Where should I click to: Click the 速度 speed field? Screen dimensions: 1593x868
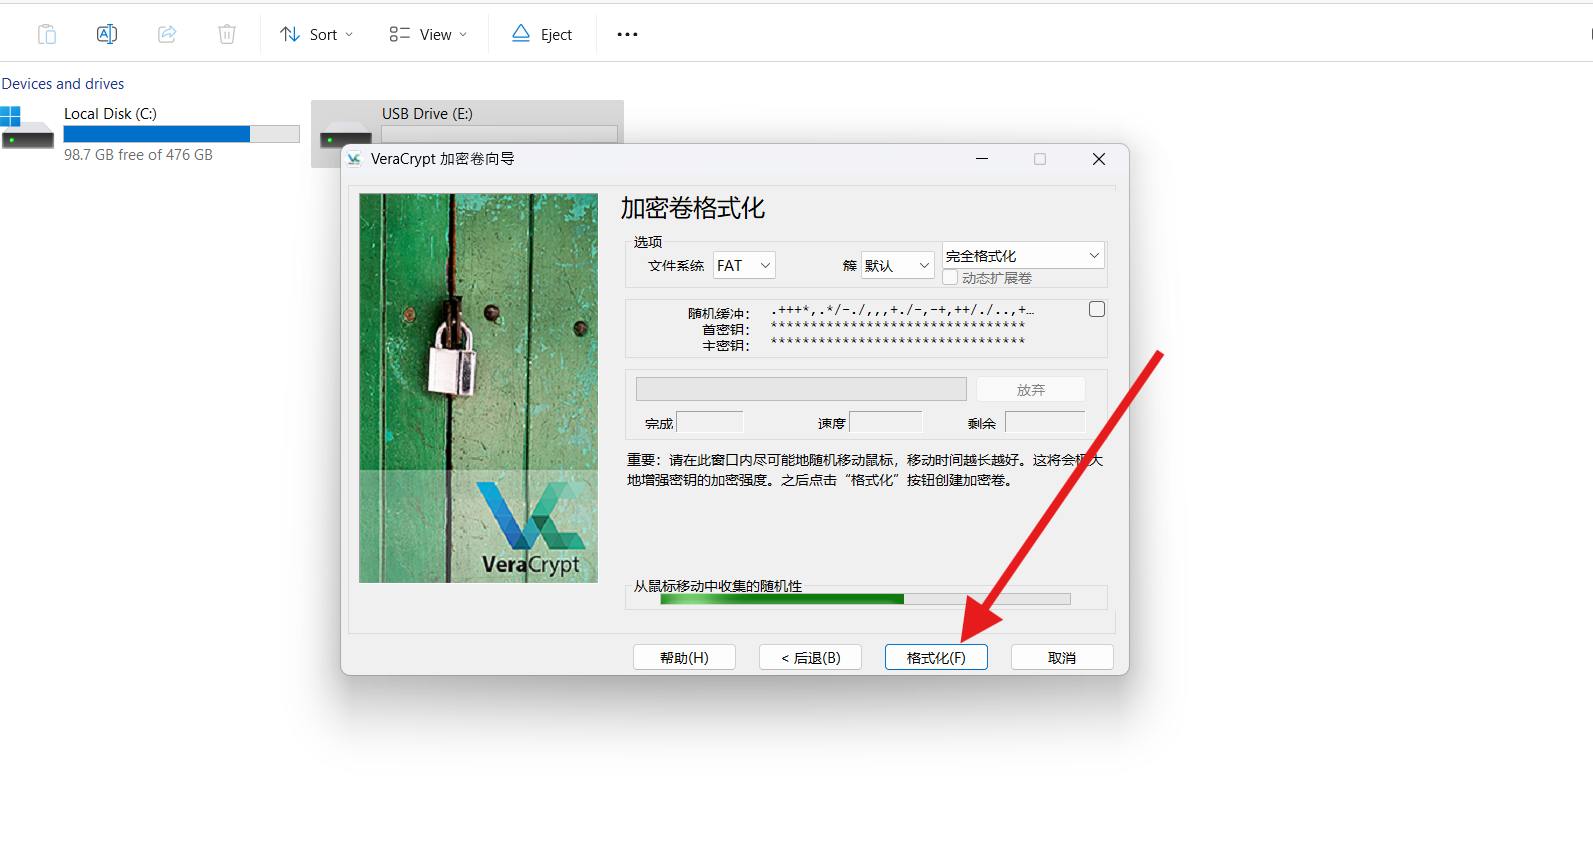[886, 422]
